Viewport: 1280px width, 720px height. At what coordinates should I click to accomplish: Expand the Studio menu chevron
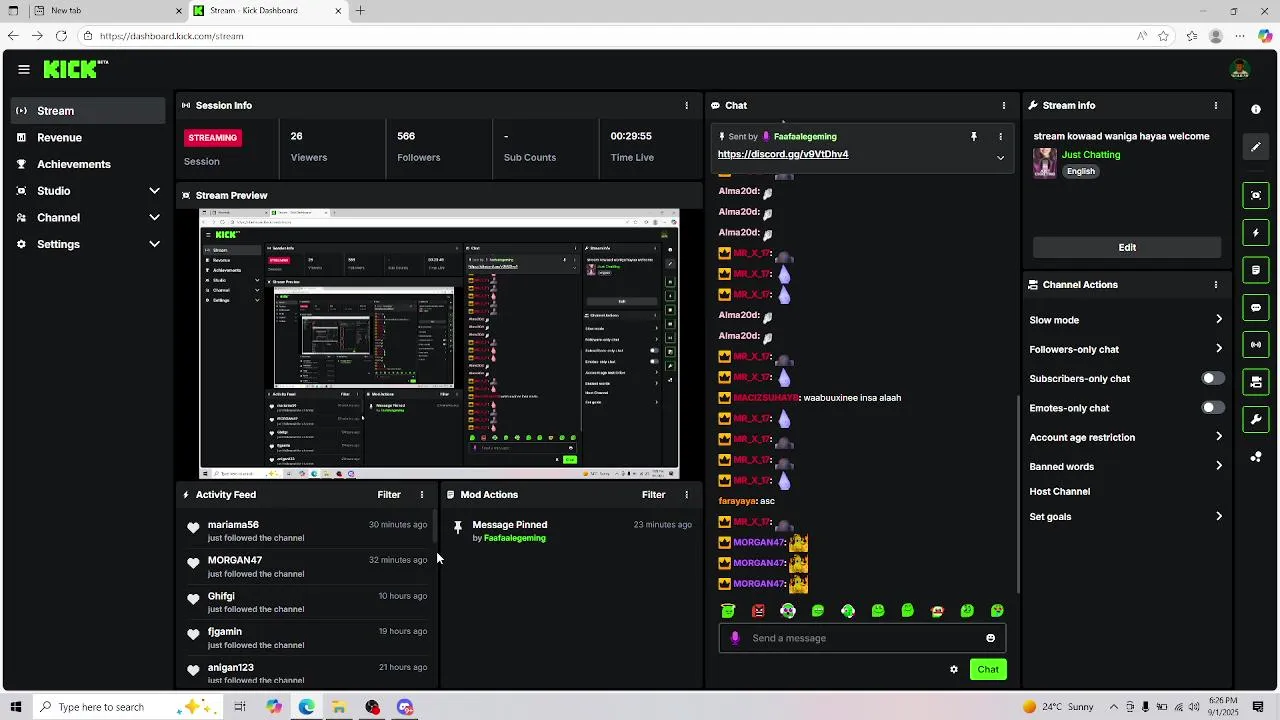coord(154,191)
